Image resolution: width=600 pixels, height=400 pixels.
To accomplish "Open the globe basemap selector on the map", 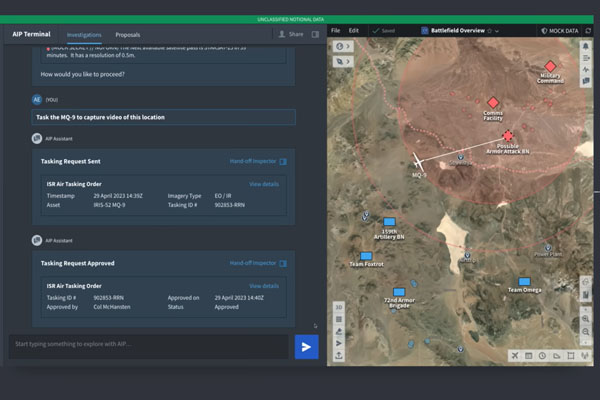I will (342, 46).
